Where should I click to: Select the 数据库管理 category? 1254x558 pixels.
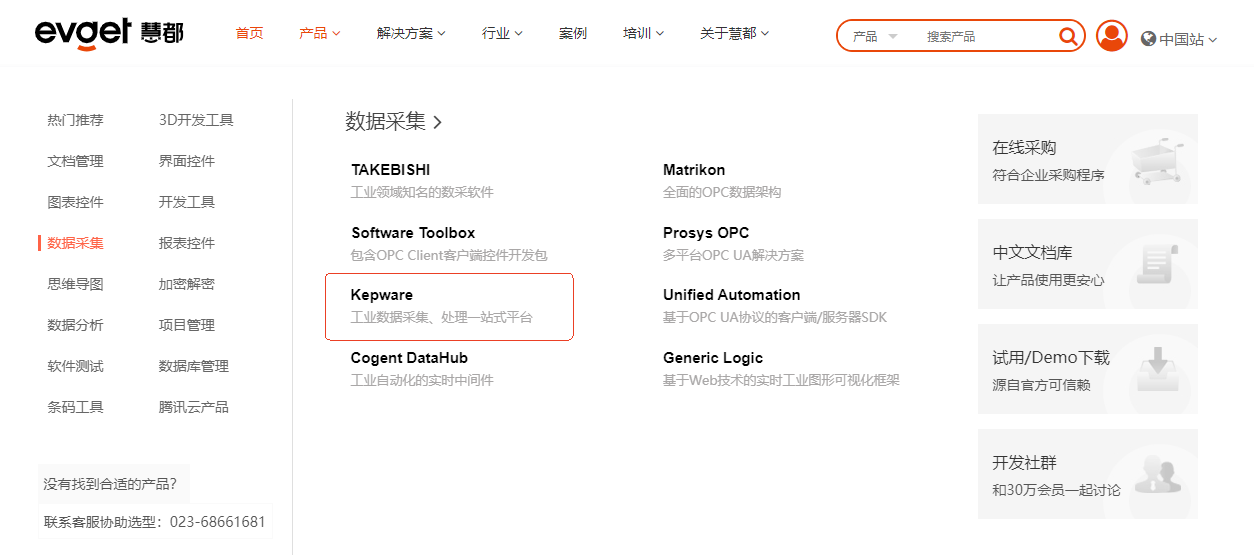tap(194, 366)
